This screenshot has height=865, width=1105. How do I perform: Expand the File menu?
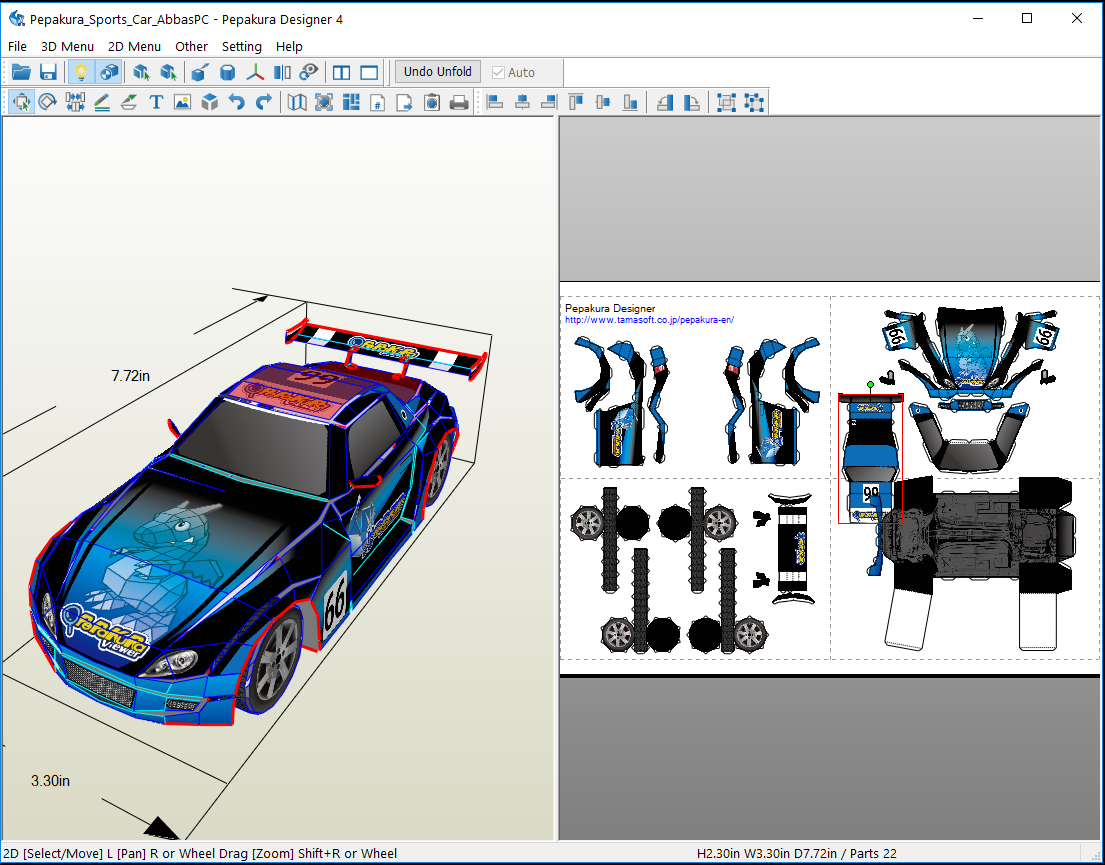coord(17,47)
